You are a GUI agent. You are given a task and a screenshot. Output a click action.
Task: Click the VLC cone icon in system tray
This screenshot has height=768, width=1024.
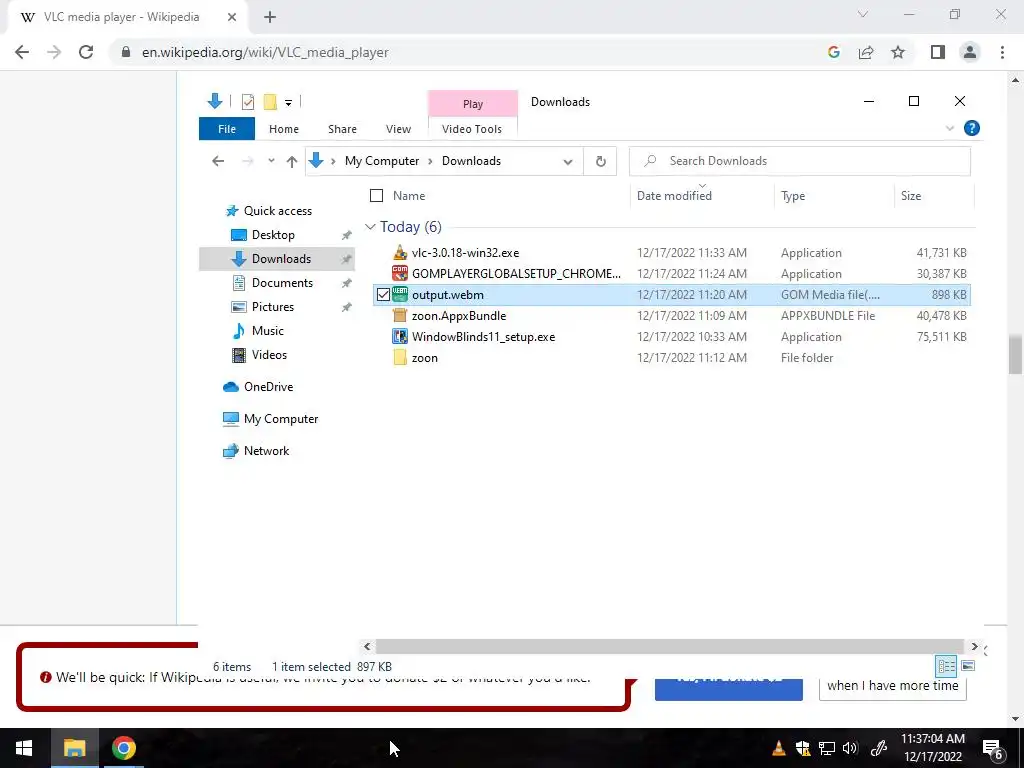[778, 748]
